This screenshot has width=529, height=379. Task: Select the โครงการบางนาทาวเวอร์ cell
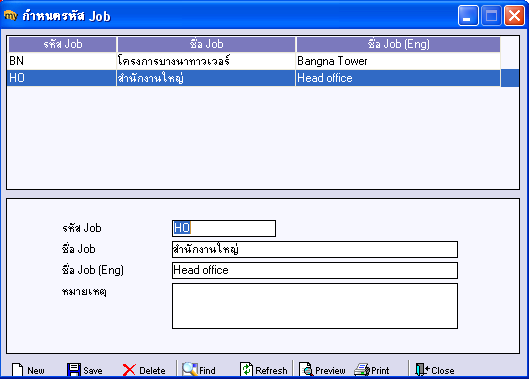click(x=206, y=61)
